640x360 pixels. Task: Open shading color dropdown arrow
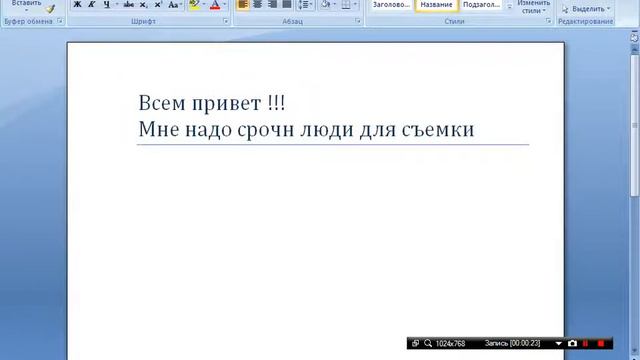coord(334,5)
